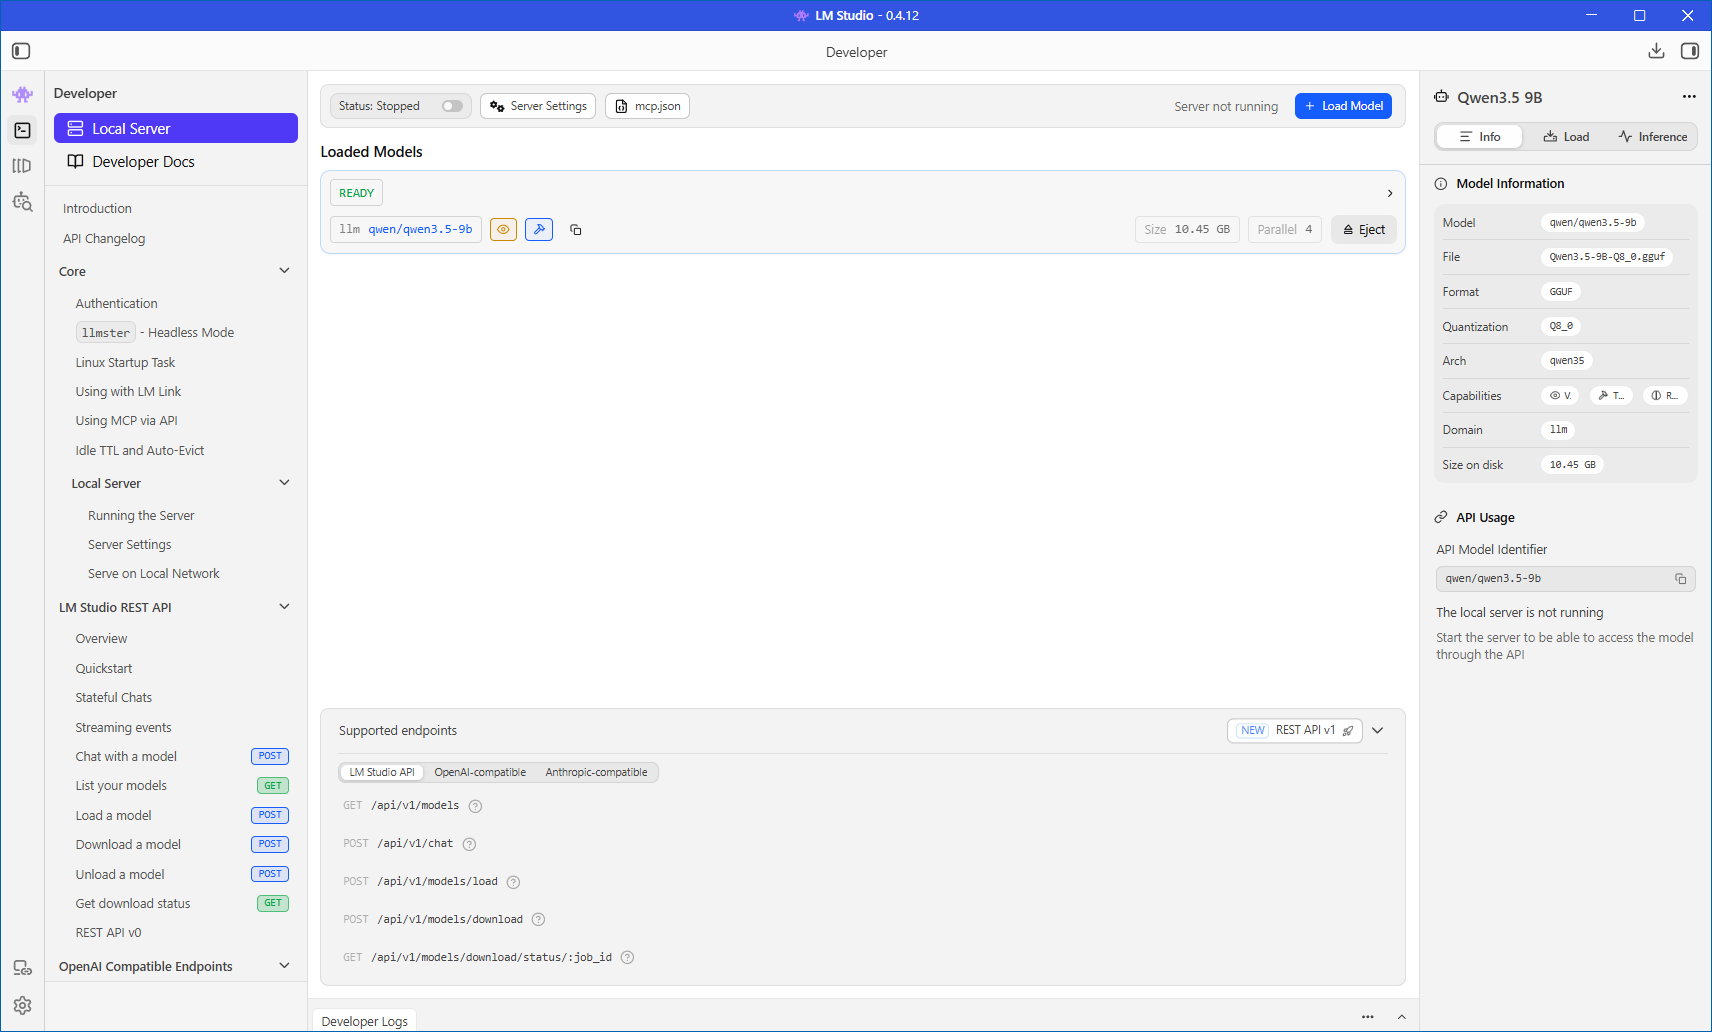The image size is (1712, 1032).
Task: Open help for download status job_id endpoint
Action: click(628, 958)
